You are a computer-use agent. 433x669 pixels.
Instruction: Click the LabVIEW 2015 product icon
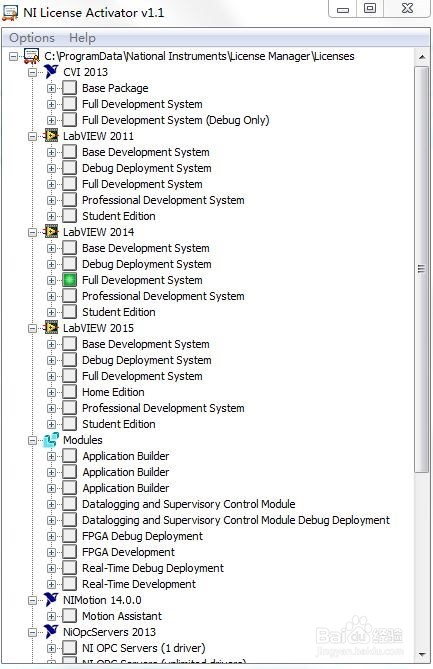[x=51, y=328]
